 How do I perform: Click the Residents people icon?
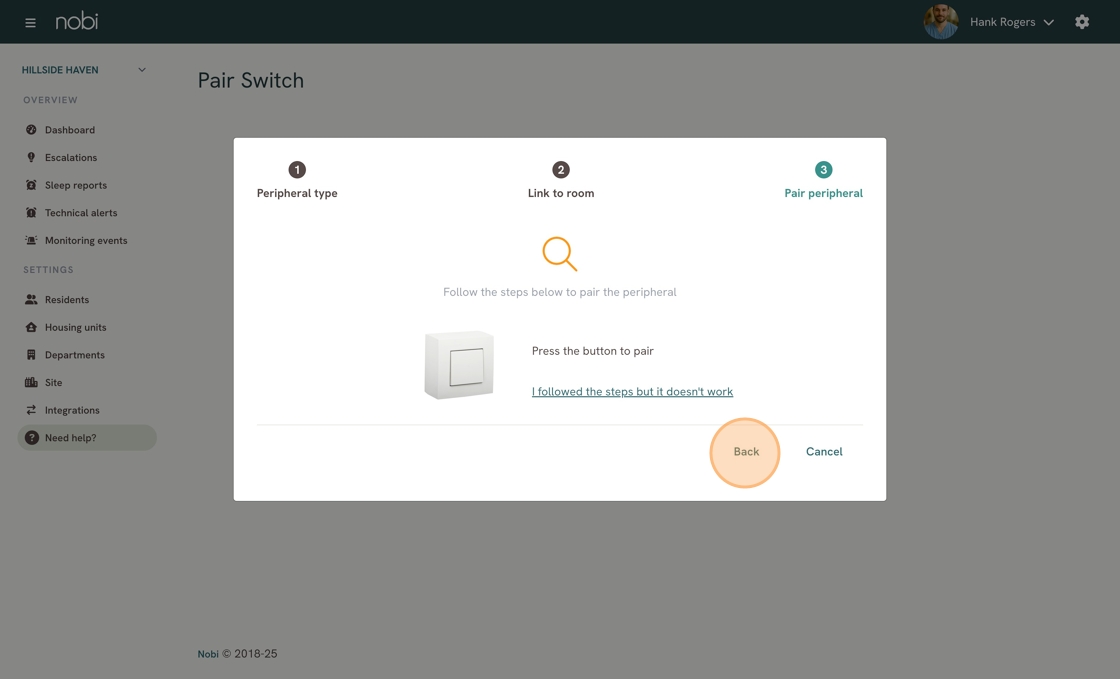31,300
